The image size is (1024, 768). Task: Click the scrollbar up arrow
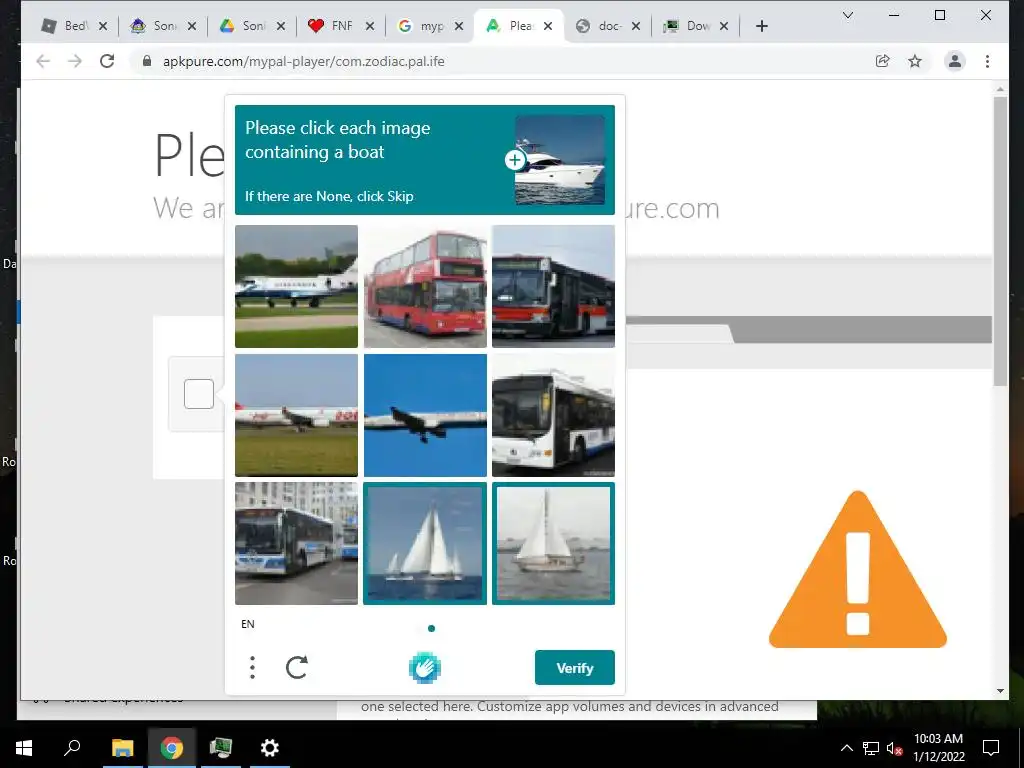(x=1000, y=89)
